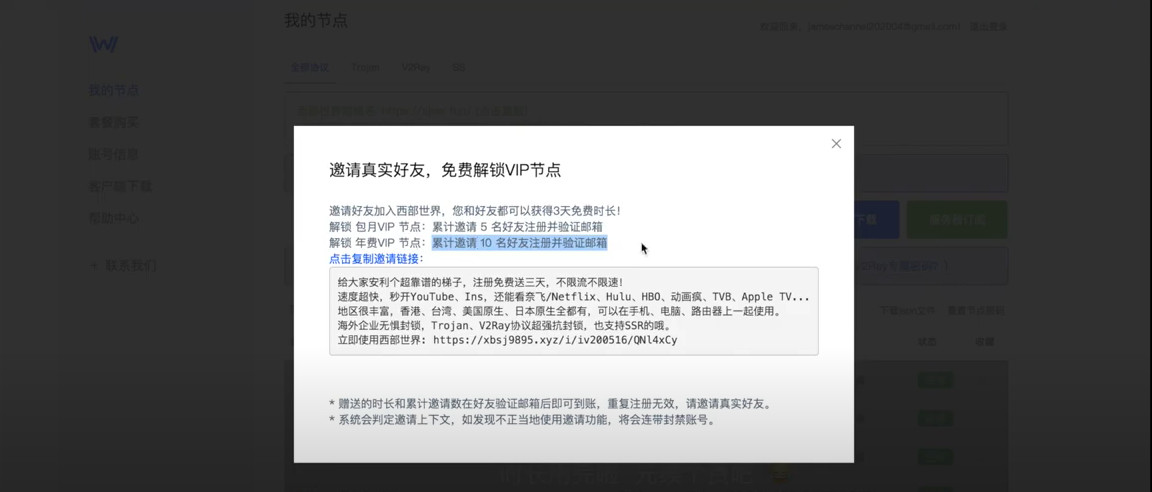Click the W logo in background sidebar
This screenshot has width=1152, height=492.
(x=104, y=44)
